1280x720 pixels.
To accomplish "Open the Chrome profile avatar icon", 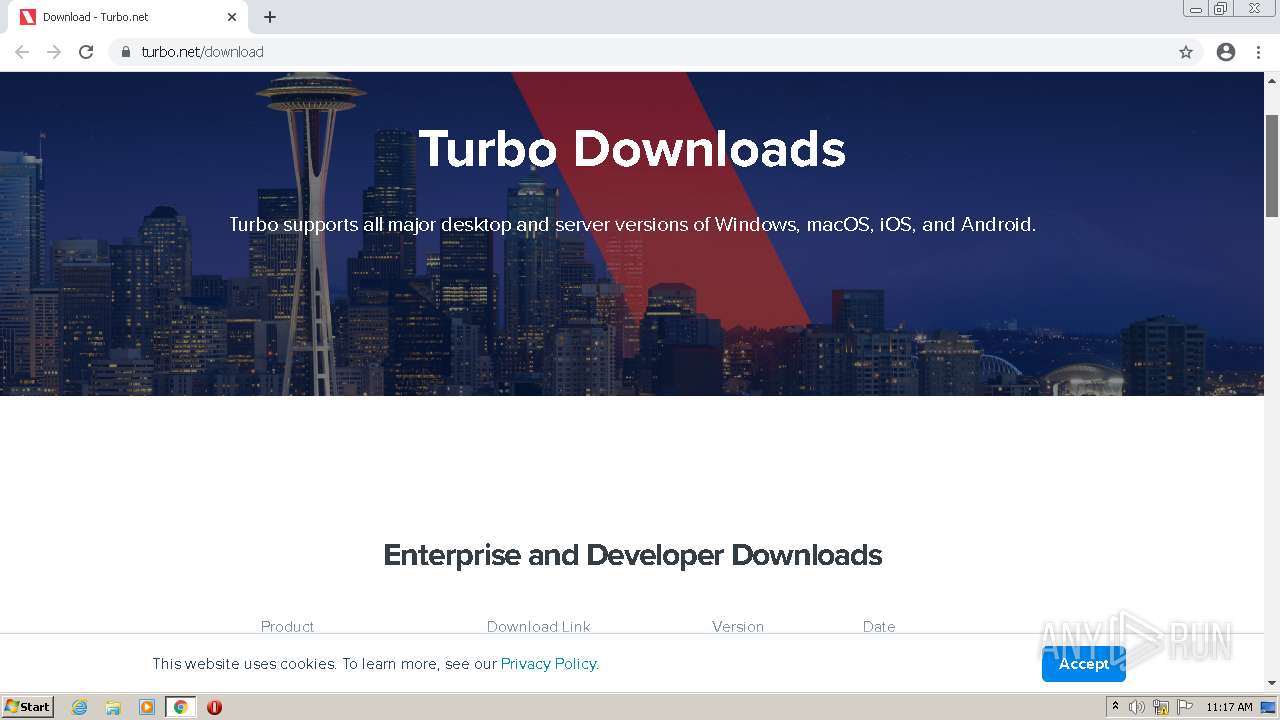I will 1226,52.
